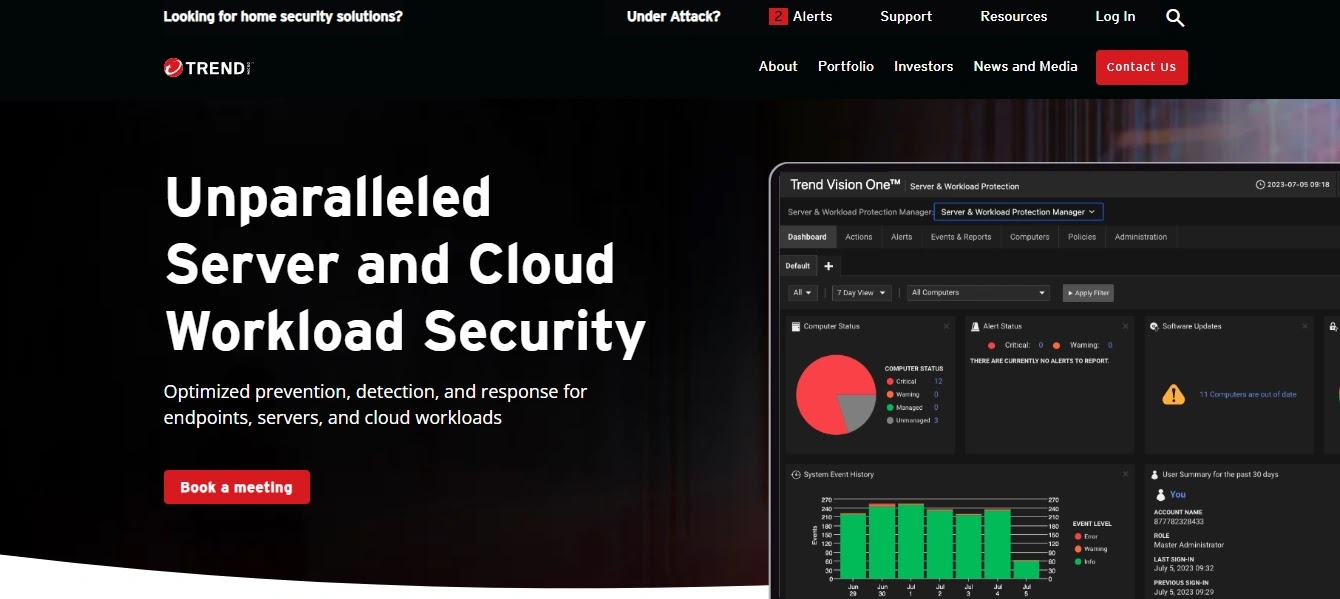1340x599 pixels.
Task: Click the Contact Us button
Action: (x=1141, y=67)
